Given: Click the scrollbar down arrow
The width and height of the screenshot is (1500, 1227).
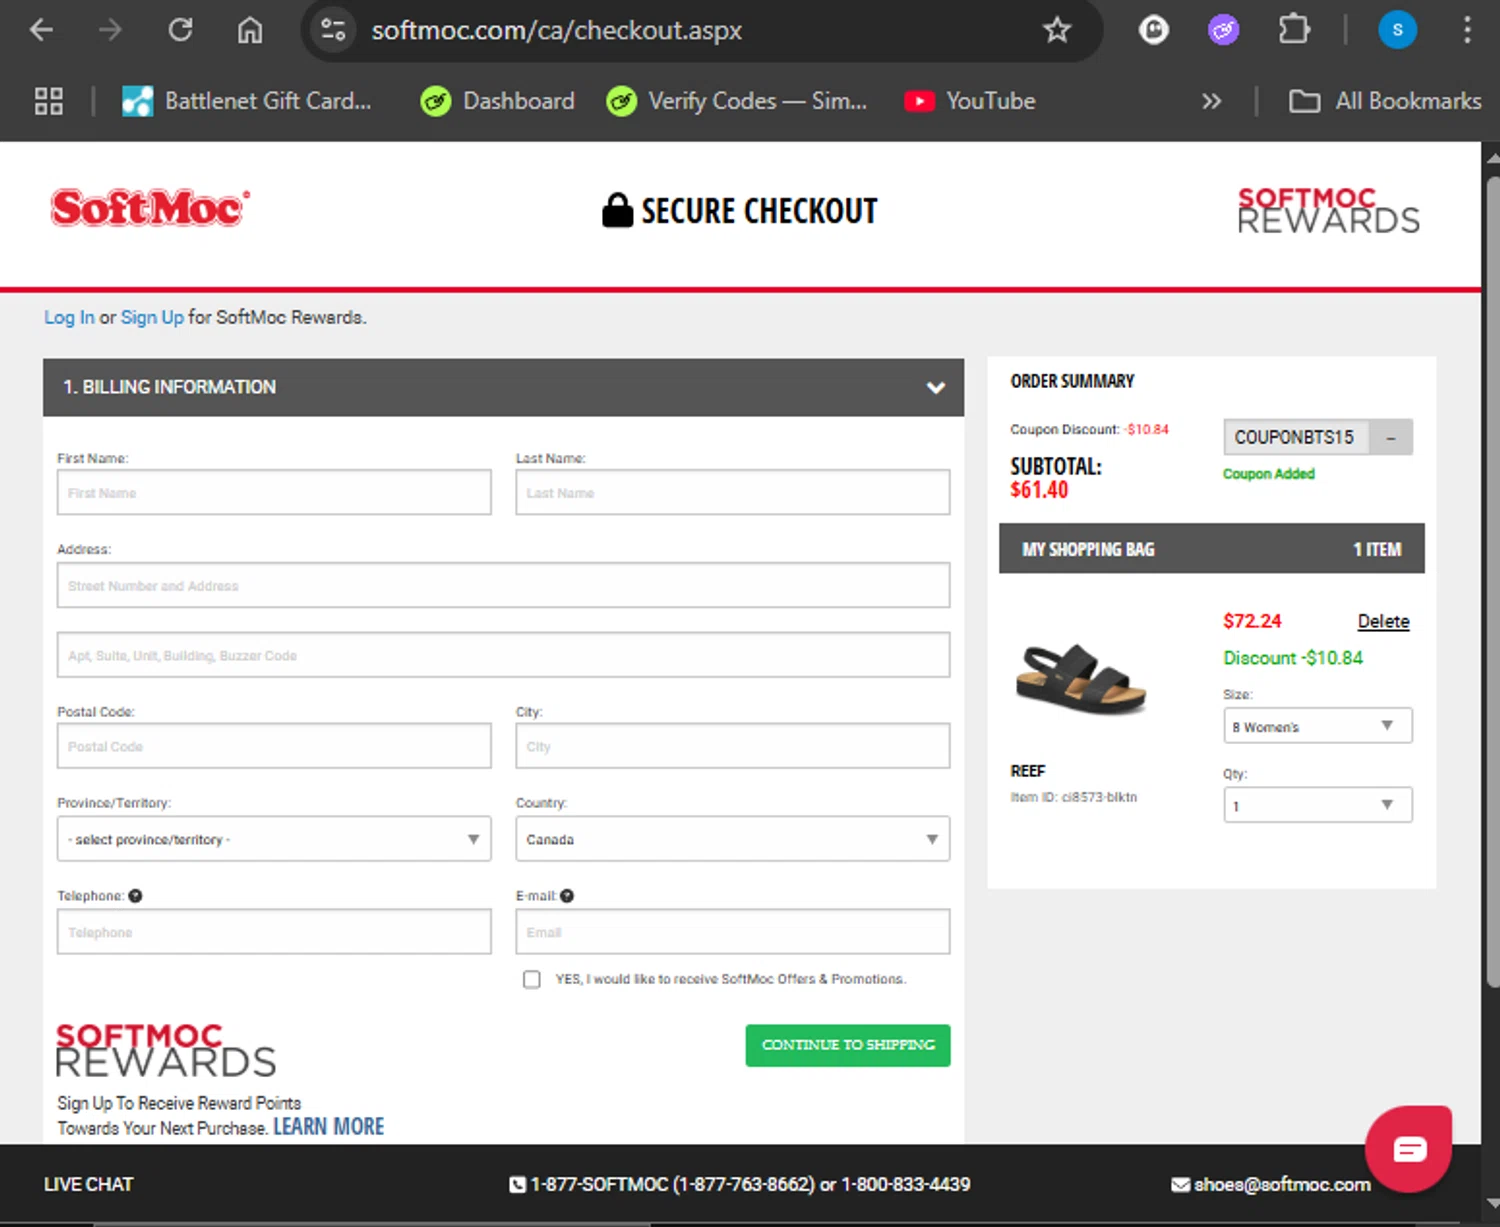Looking at the screenshot, I should coord(1492,1203).
